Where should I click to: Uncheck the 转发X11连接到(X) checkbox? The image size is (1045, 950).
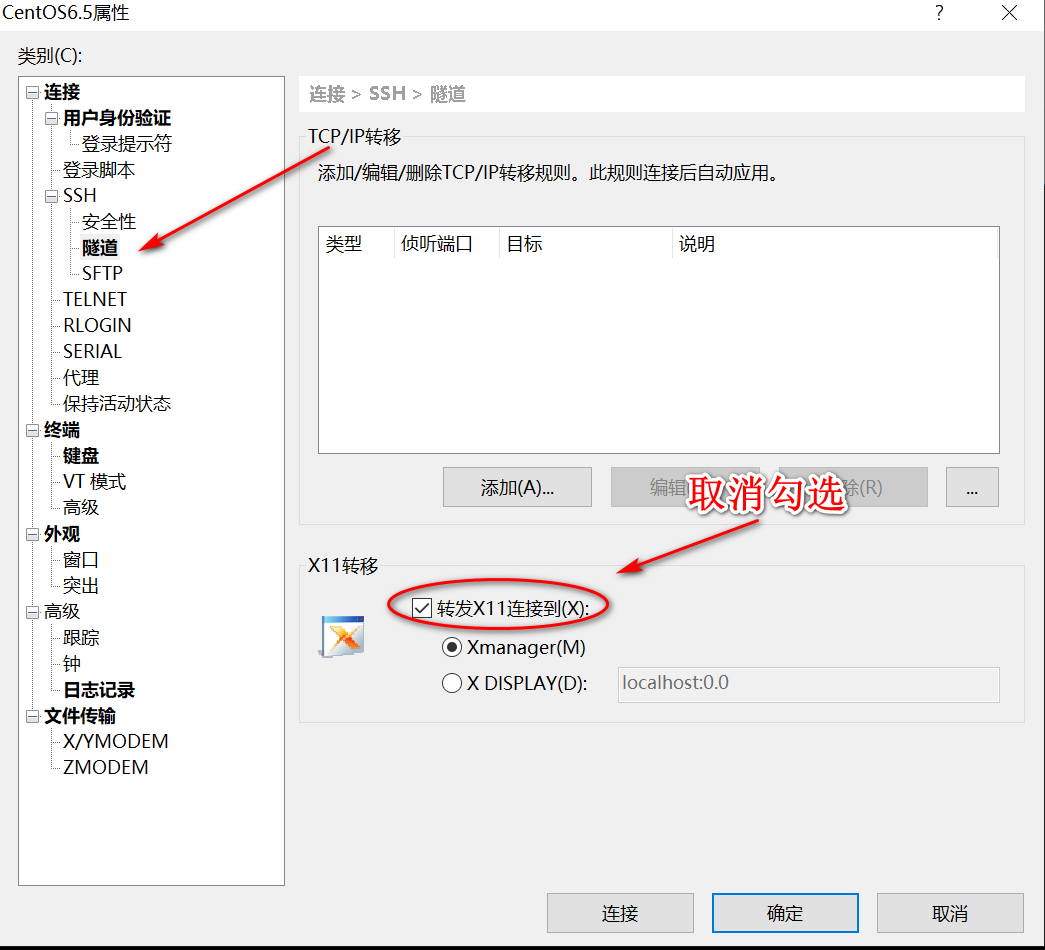(422, 606)
